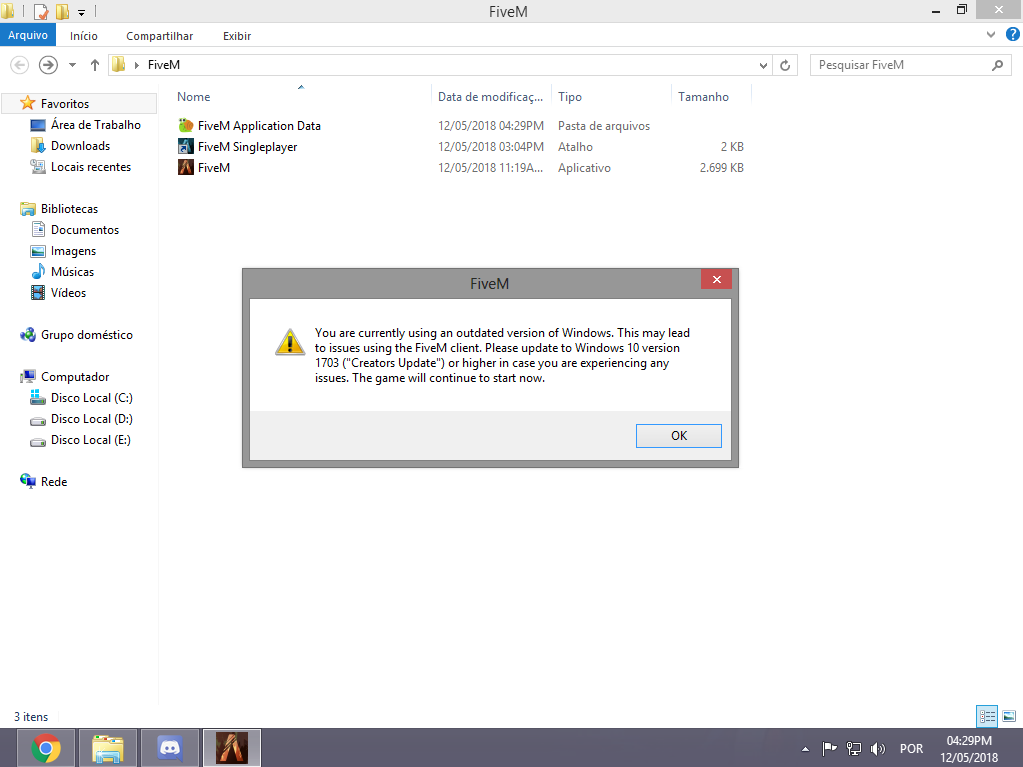Open the Action Center flag icon

click(829, 749)
